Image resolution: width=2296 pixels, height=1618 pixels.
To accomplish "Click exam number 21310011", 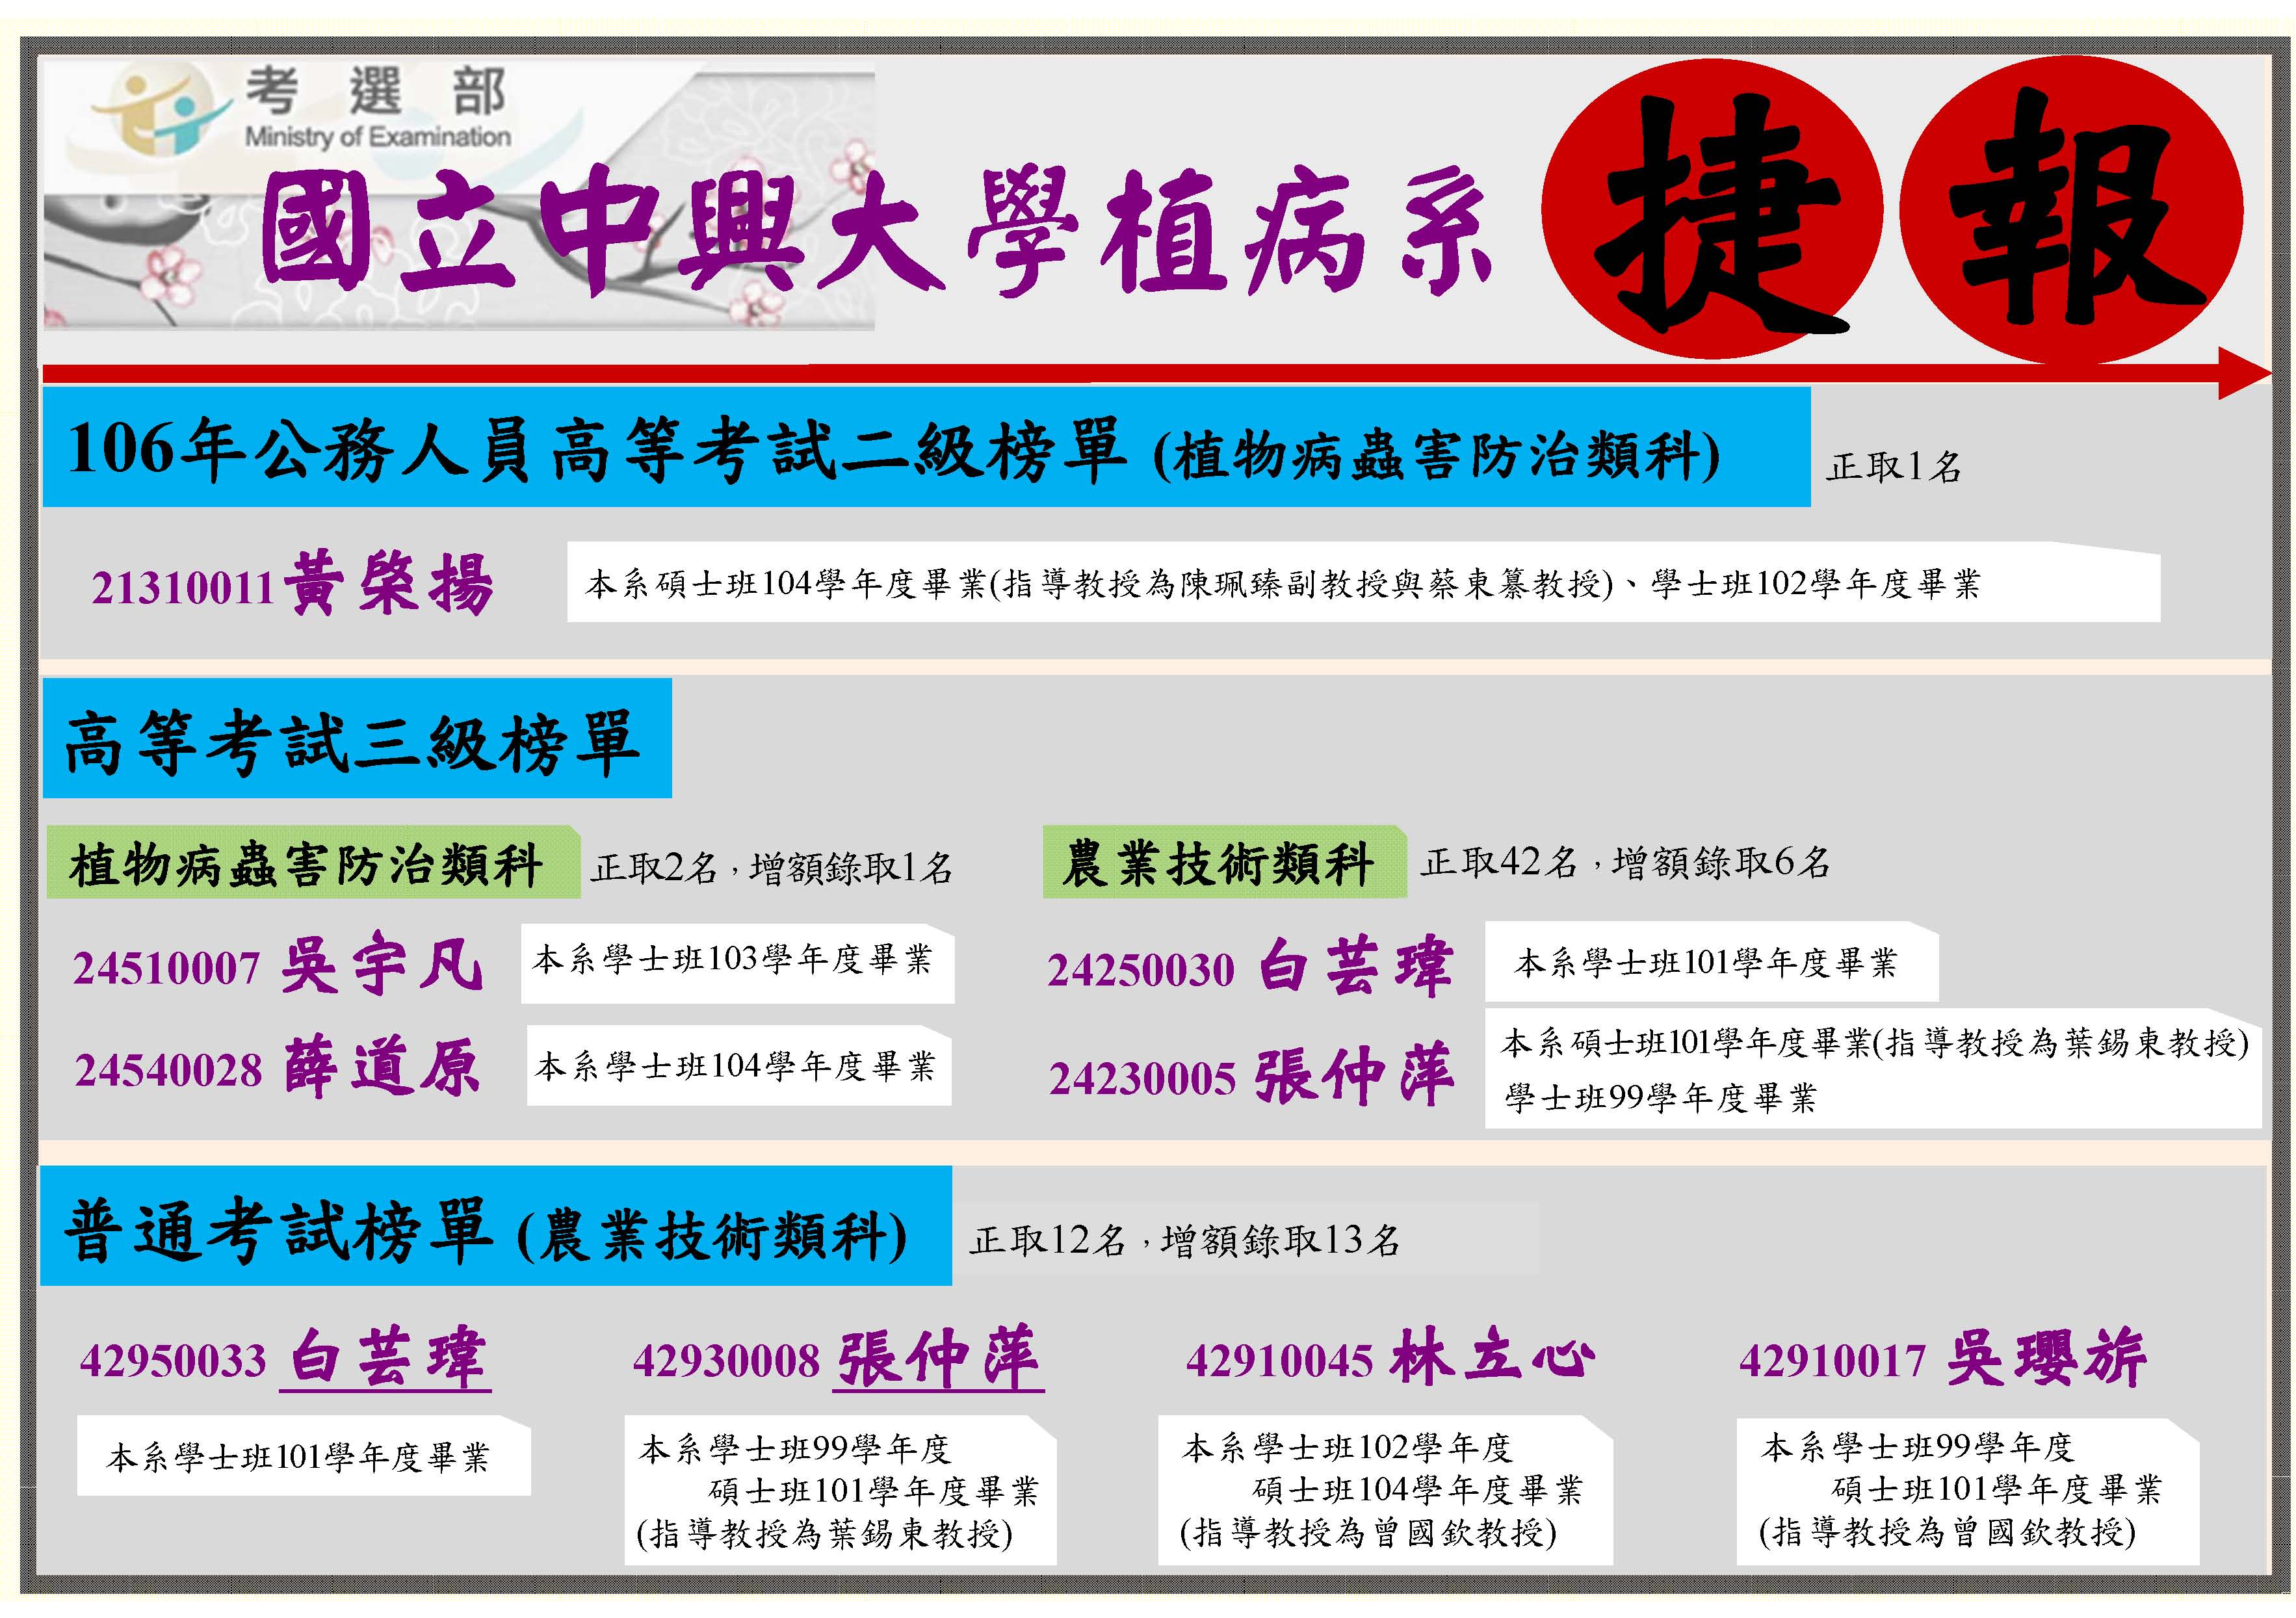I will pyautogui.click(x=183, y=588).
